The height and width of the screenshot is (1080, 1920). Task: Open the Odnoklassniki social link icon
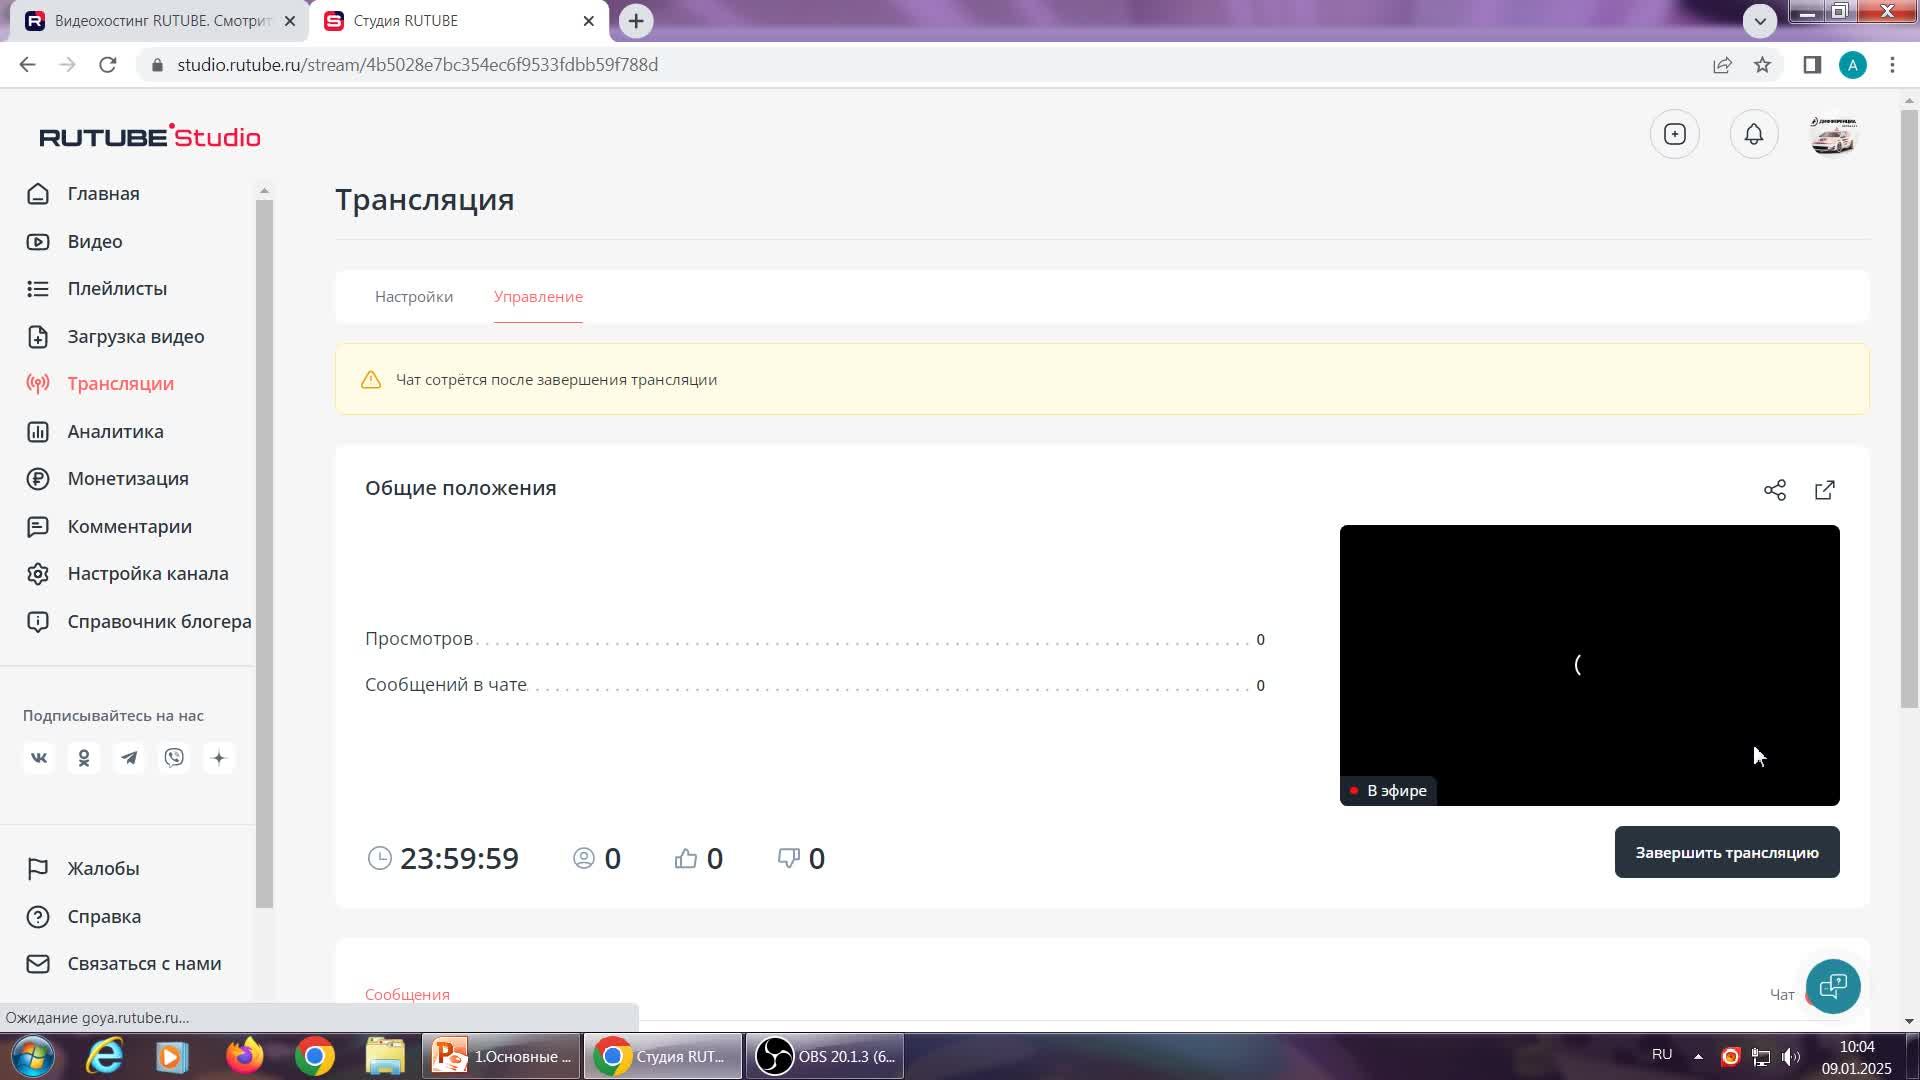pyautogui.click(x=84, y=758)
